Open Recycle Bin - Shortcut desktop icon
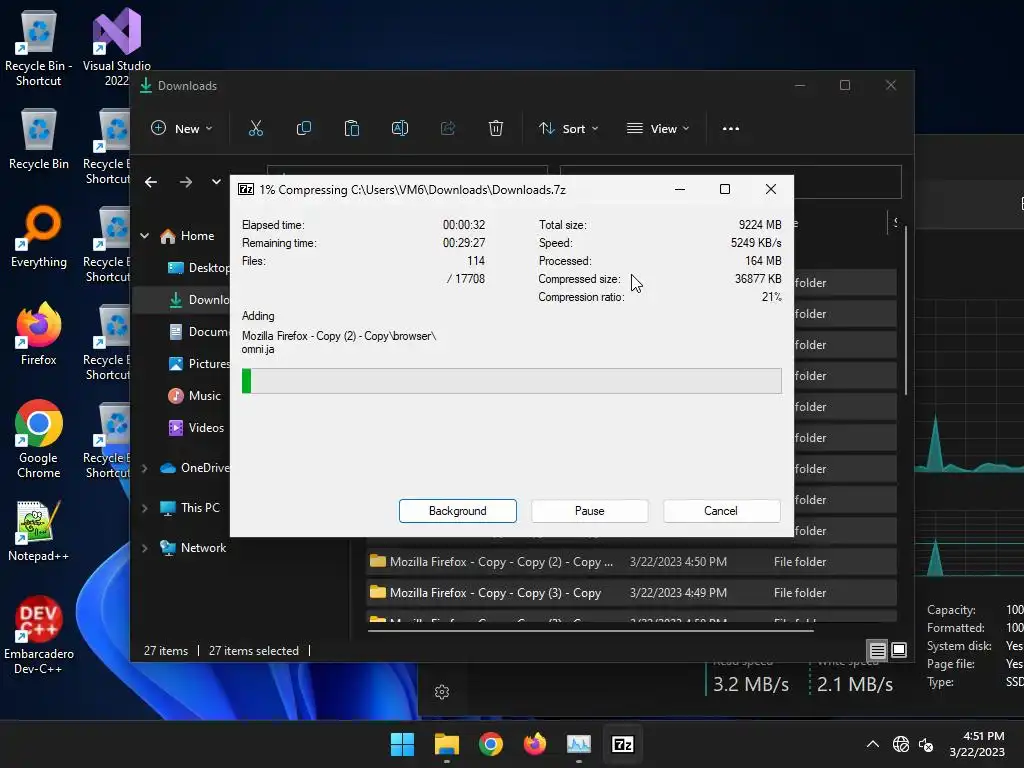This screenshot has height=768, width=1024. pos(39,50)
